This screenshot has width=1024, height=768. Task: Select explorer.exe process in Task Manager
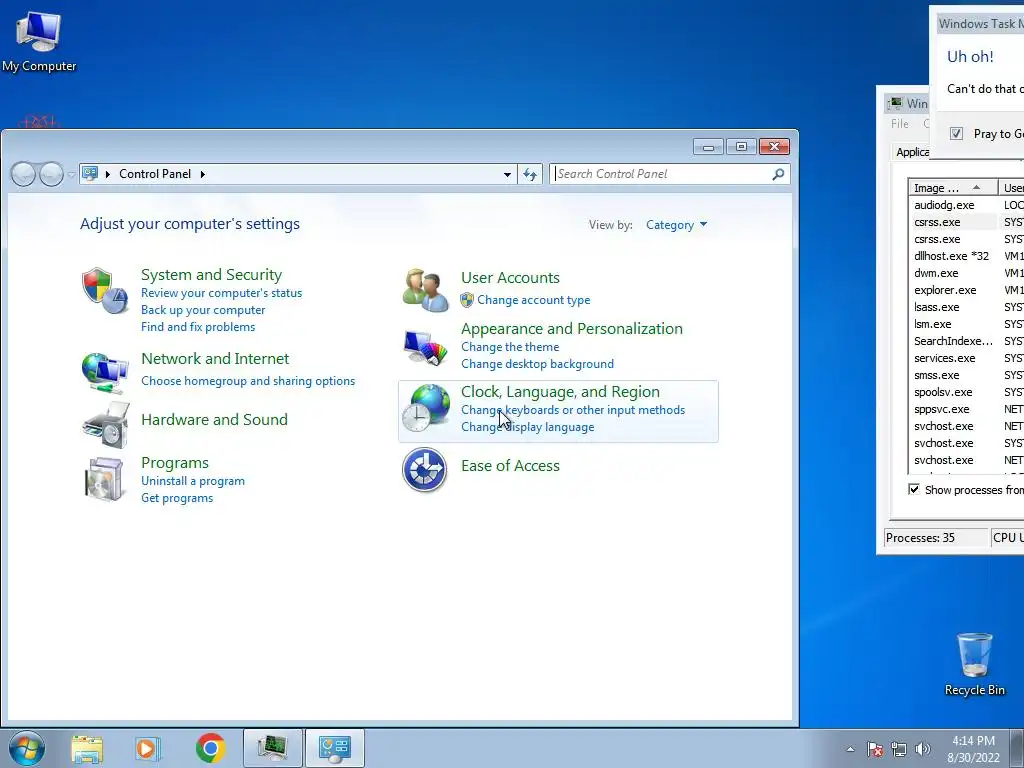tap(945, 290)
